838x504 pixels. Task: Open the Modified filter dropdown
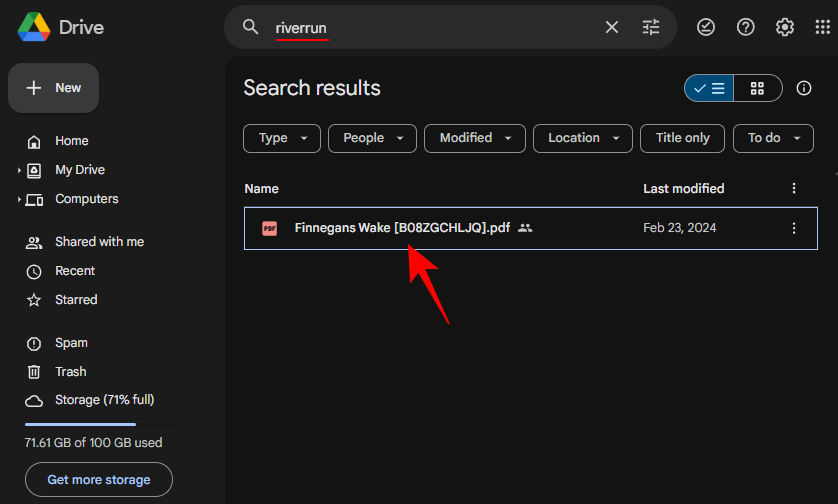[475, 138]
